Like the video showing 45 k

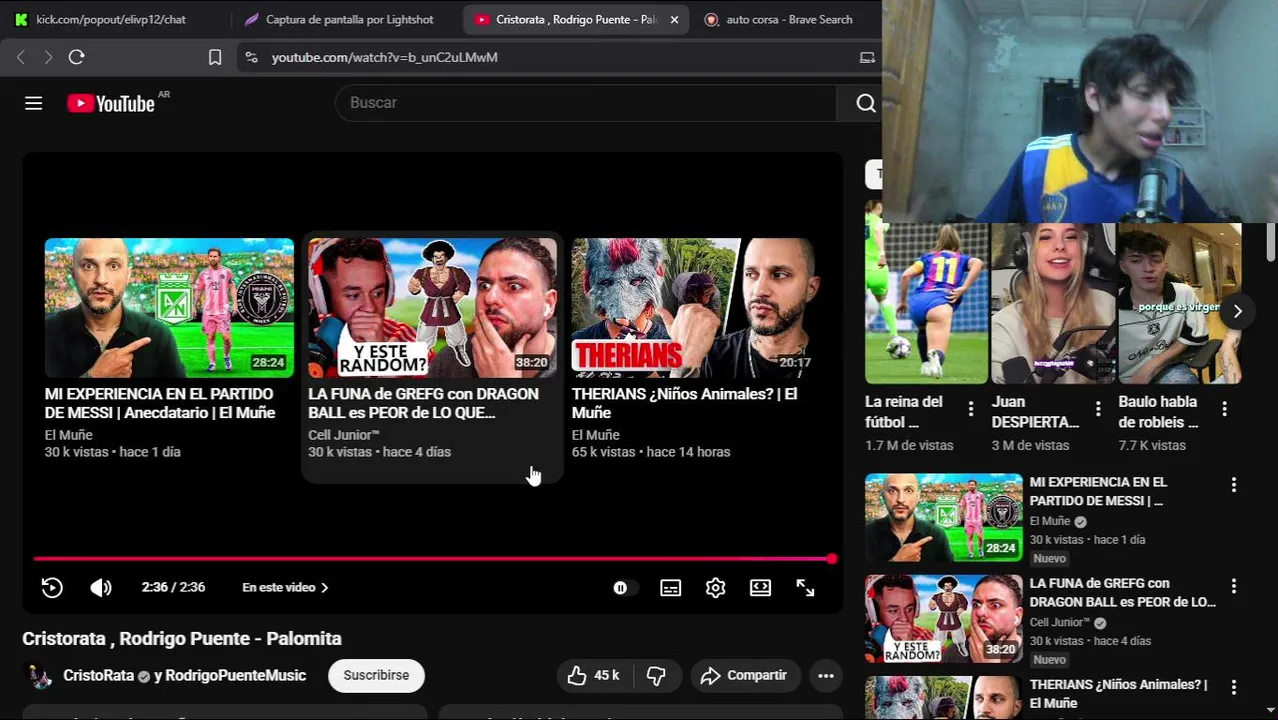coord(594,676)
